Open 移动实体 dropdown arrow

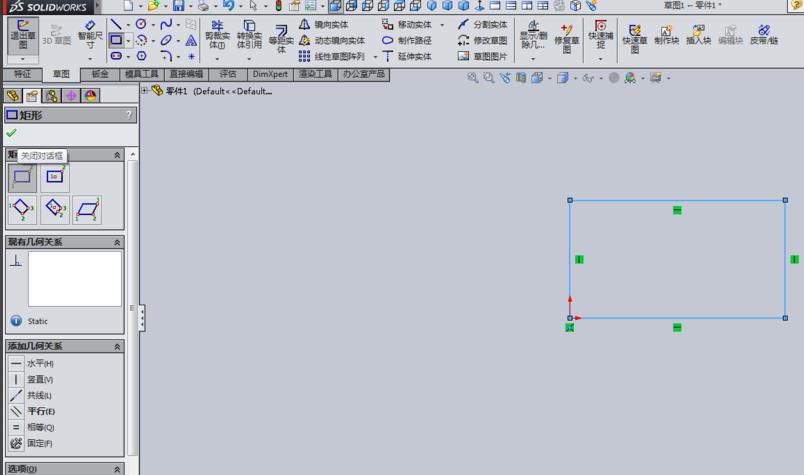(x=442, y=25)
